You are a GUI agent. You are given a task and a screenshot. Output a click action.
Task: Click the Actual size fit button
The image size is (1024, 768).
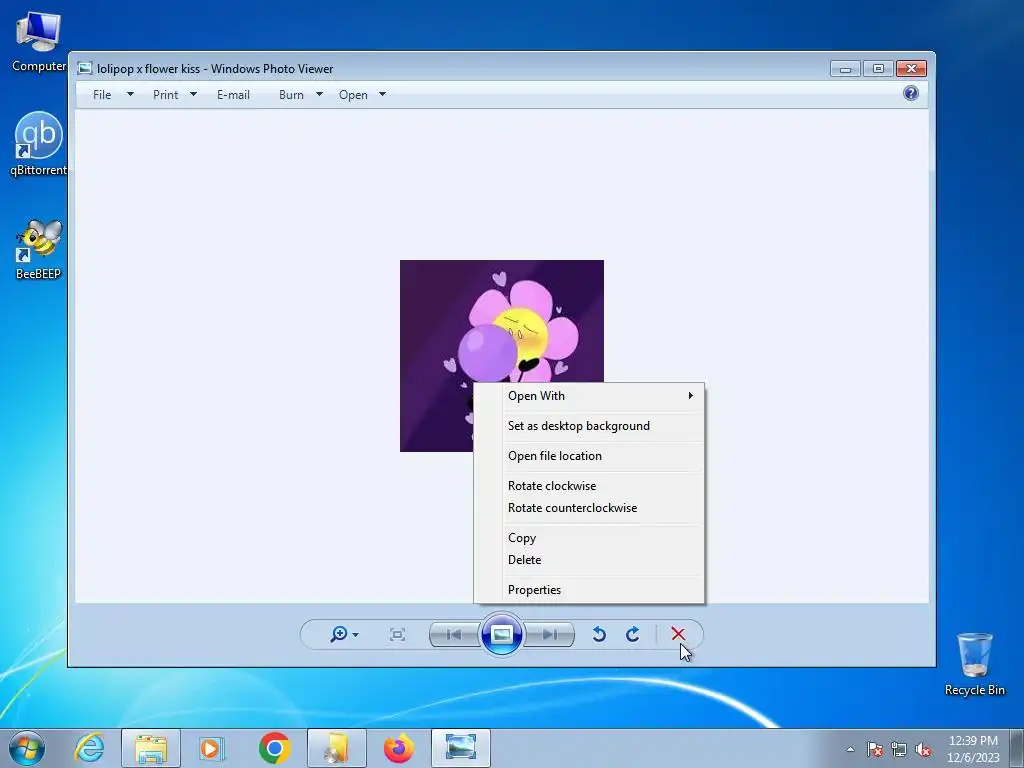pos(397,634)
